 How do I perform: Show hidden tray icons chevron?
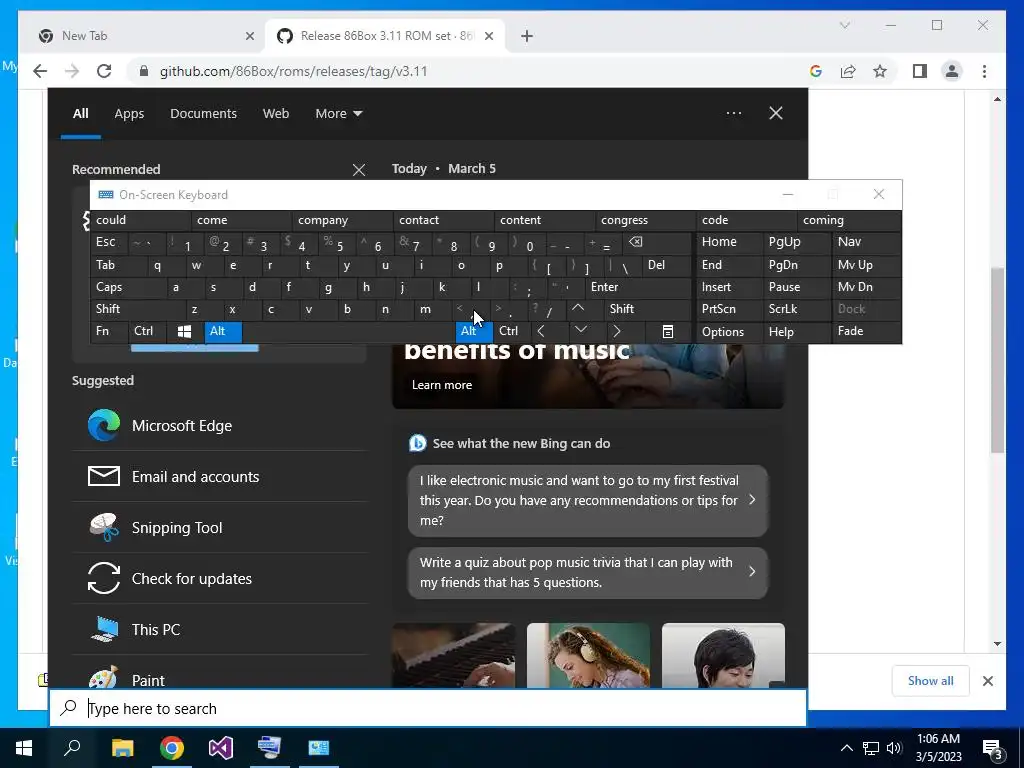(x=846, y=748)
